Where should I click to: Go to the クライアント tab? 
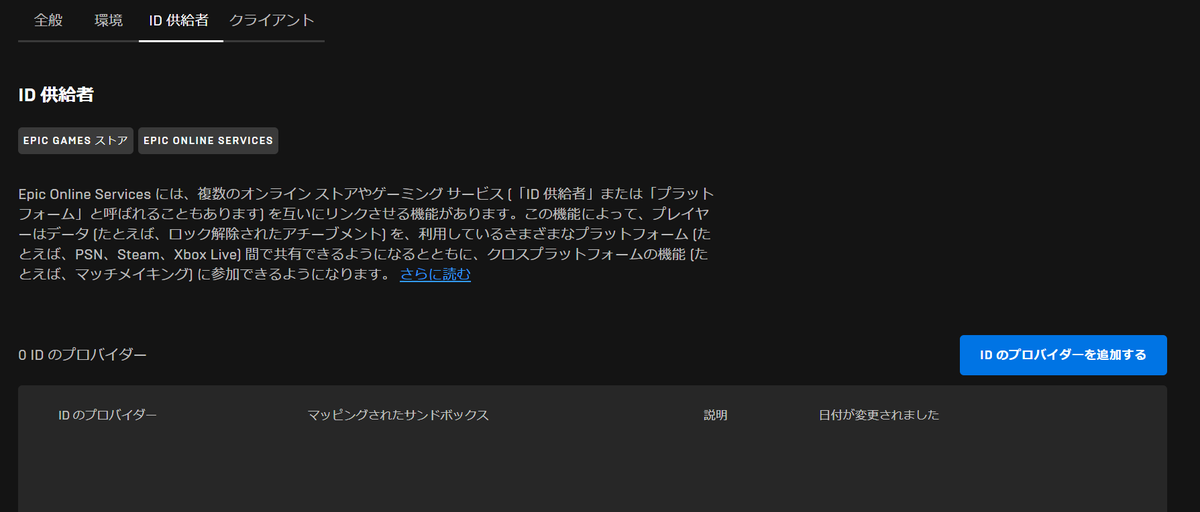pyautogui.click(x=271, y=20)
